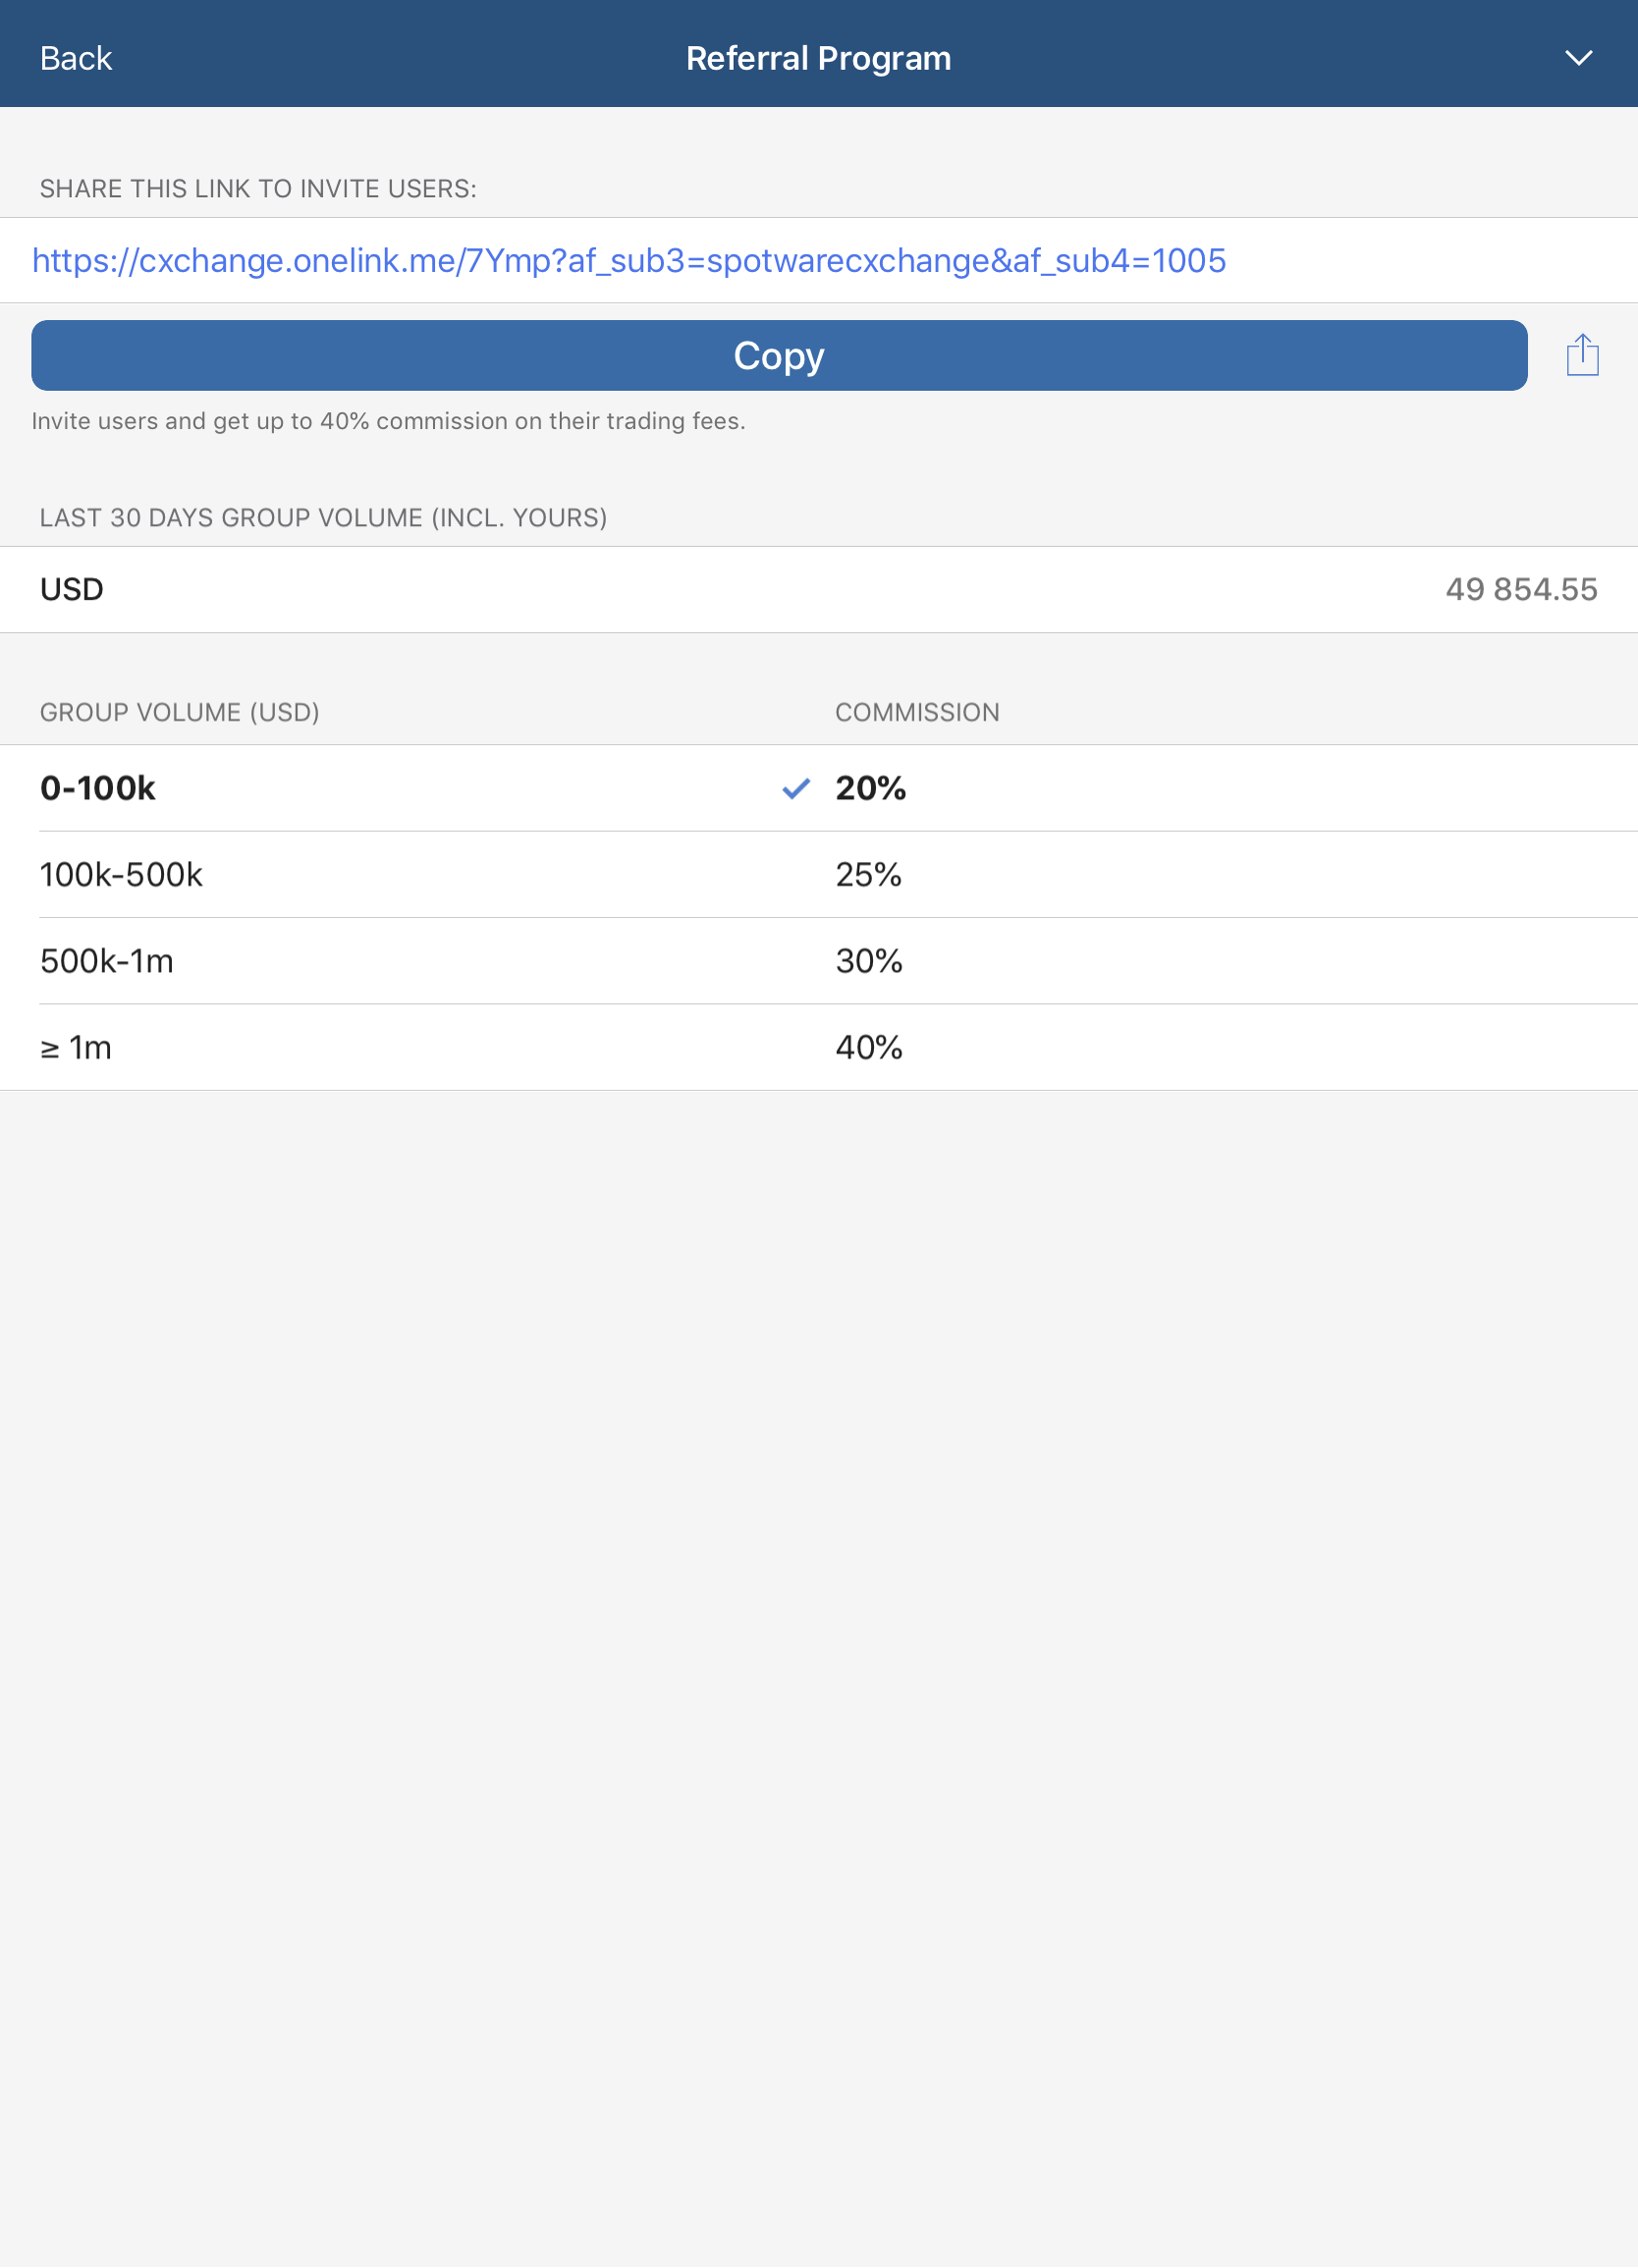Tap the 40% commission value
Screen dimensions: 1638x2268
pyautogui.click(x=869, y=1047)
